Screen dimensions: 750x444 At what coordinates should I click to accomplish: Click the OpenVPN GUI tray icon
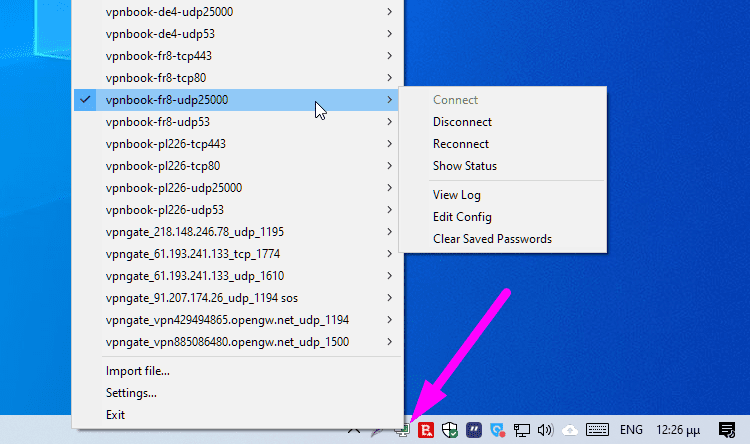(x=402, y=430)
